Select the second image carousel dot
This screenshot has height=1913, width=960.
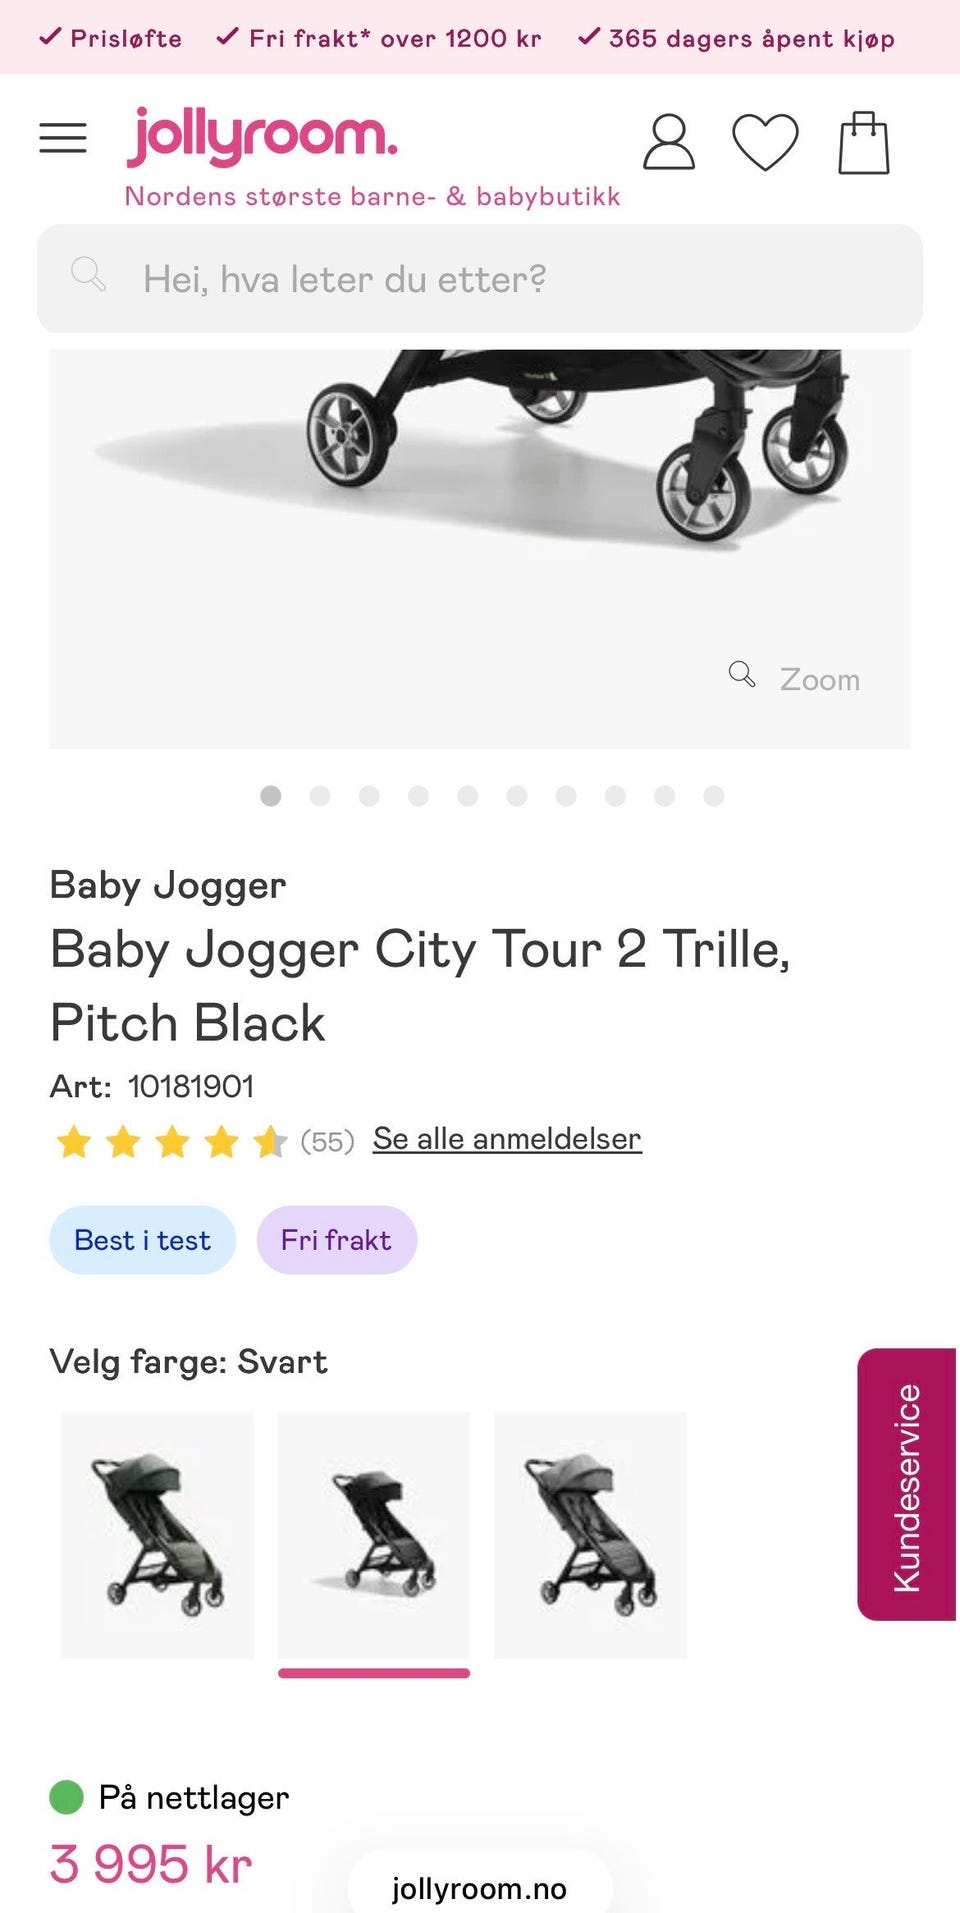tap(320, 796)
